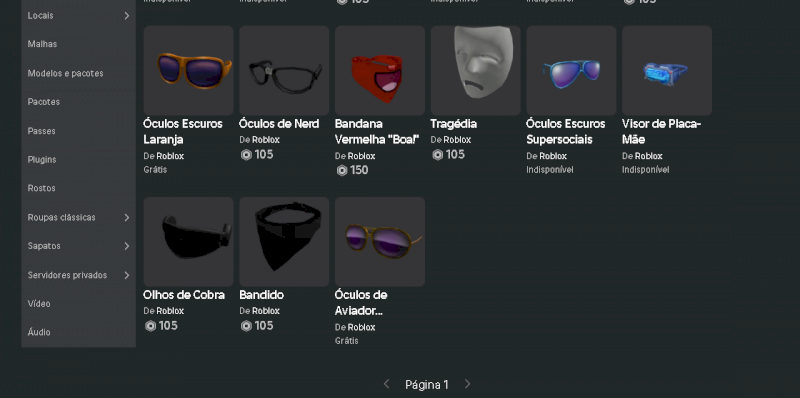Click the Visor de Placa-Mãe title
This screenshot has width=800, height=398.
661,132
